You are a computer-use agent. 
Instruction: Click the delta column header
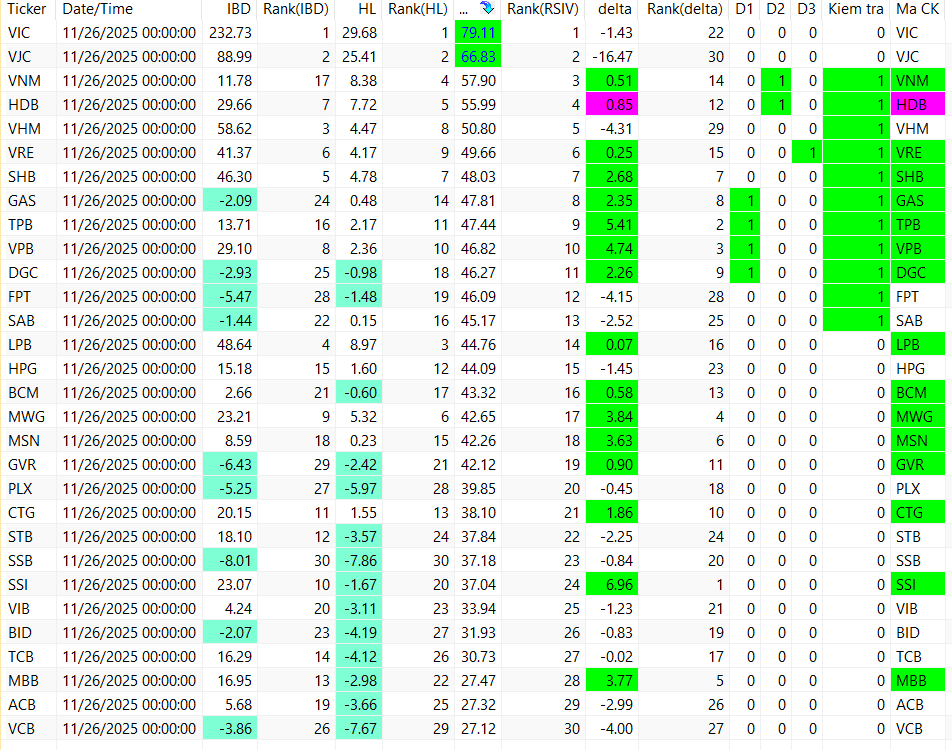[614, 9]
